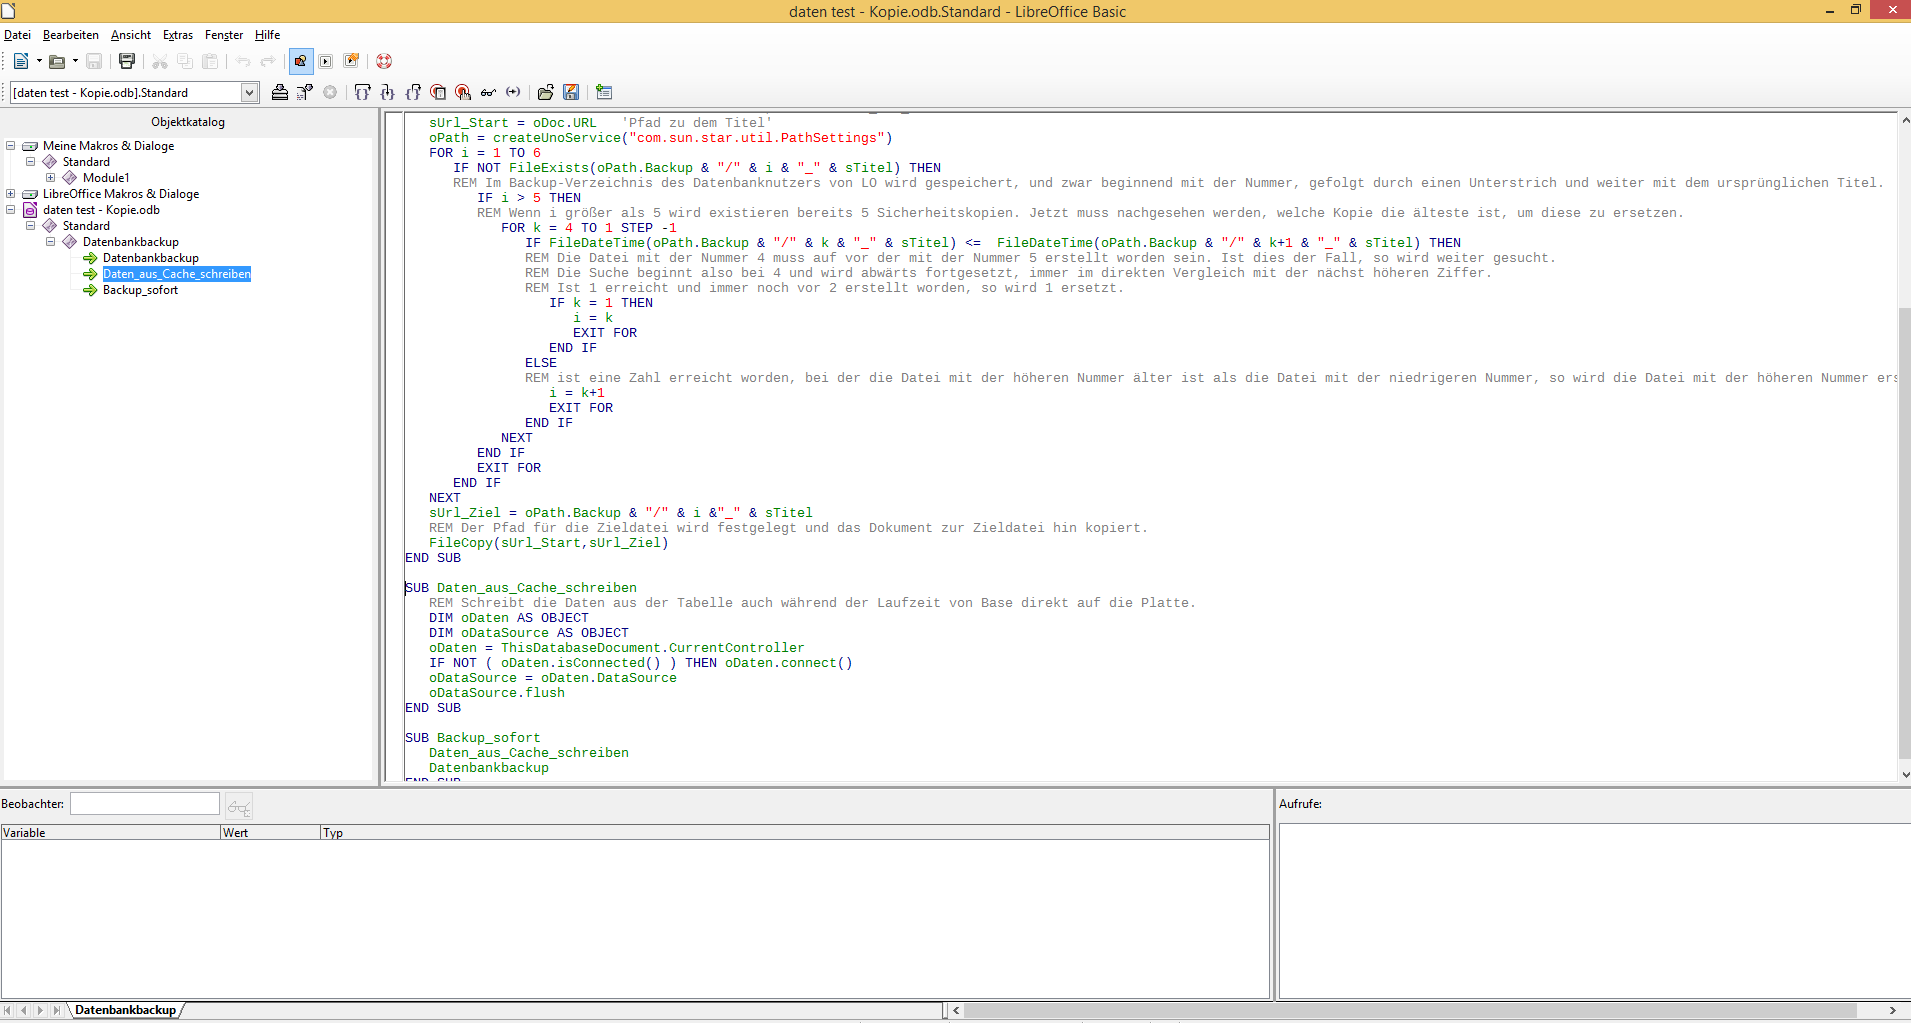Screen dimensions: 1911x1023
Task: Click the Paste clipboard icon
Action: [210, 61]
